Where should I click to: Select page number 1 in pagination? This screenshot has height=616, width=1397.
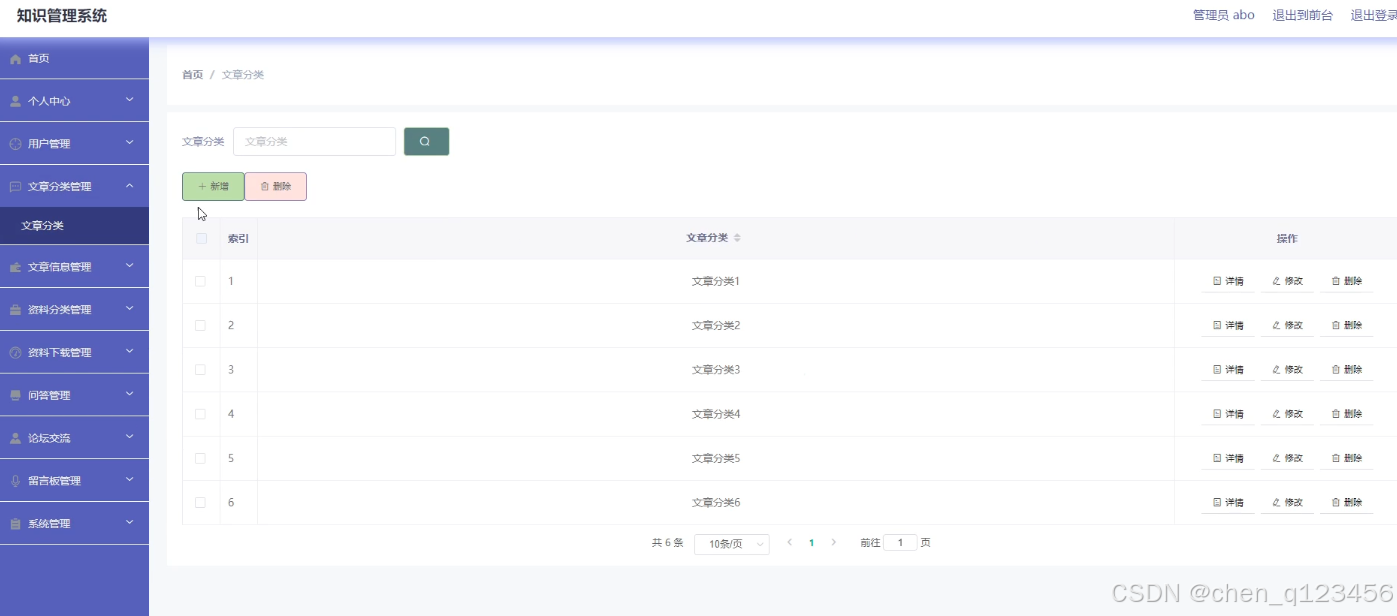811,543
